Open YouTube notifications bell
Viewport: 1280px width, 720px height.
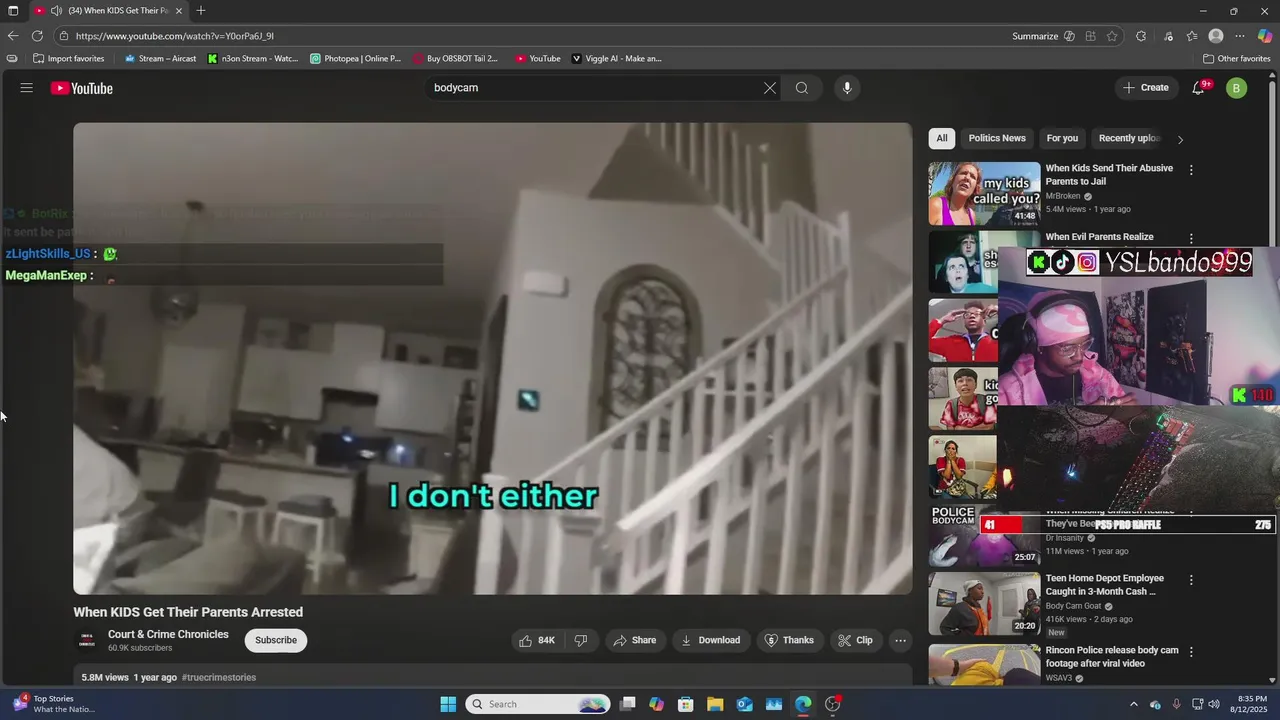[1199, 88]
